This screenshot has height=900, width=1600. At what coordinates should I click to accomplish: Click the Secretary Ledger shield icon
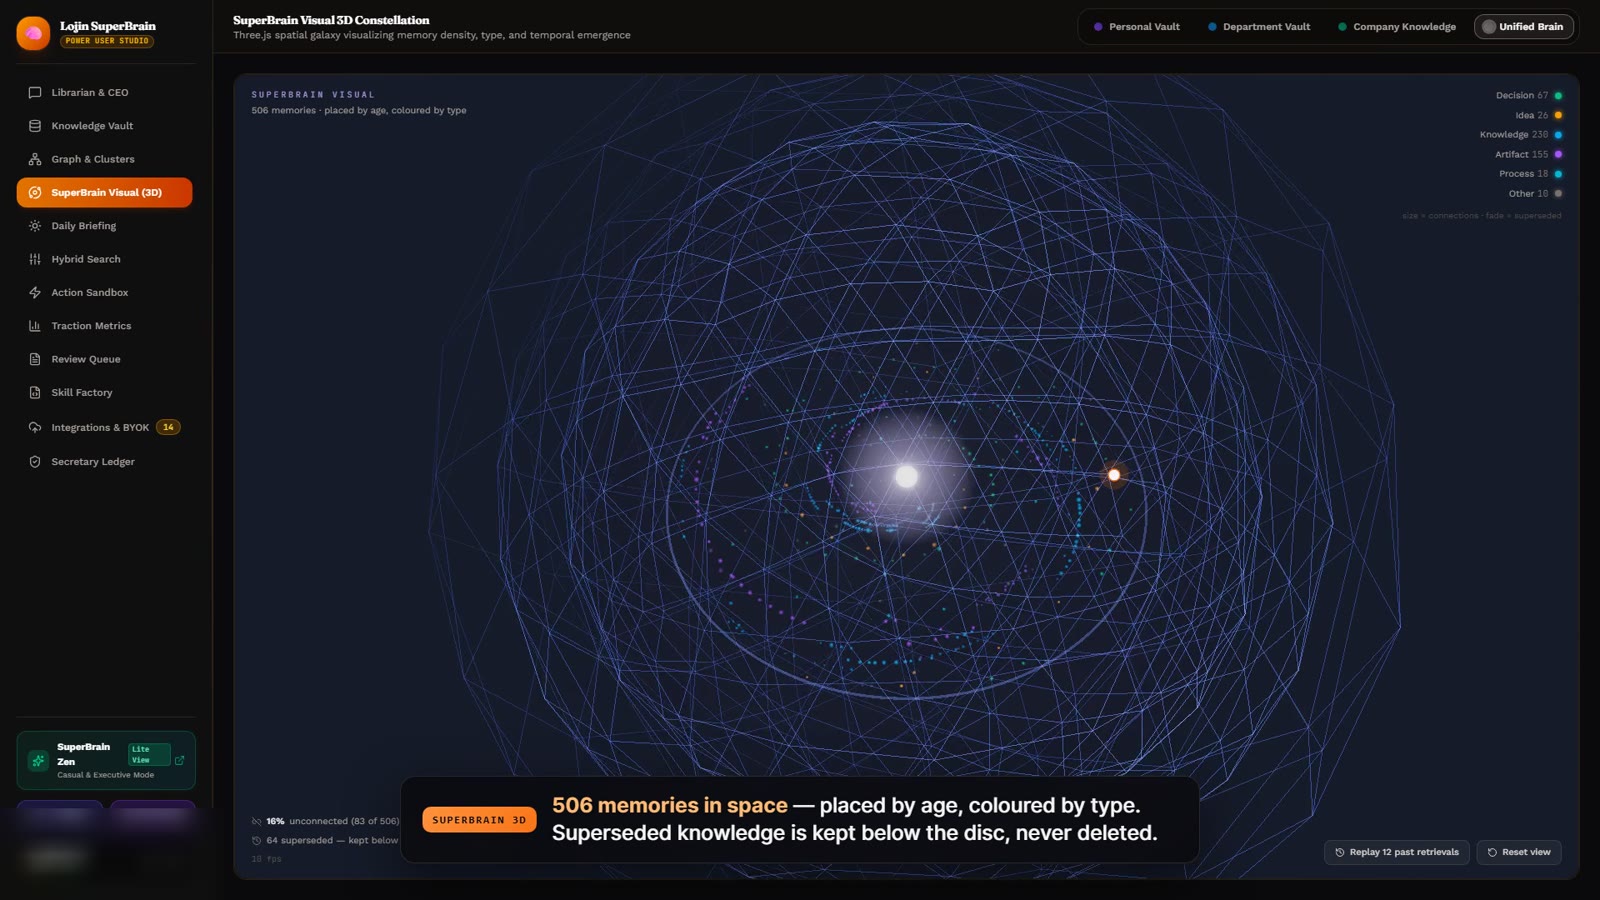pyautogui.click(x=35, y=462)
